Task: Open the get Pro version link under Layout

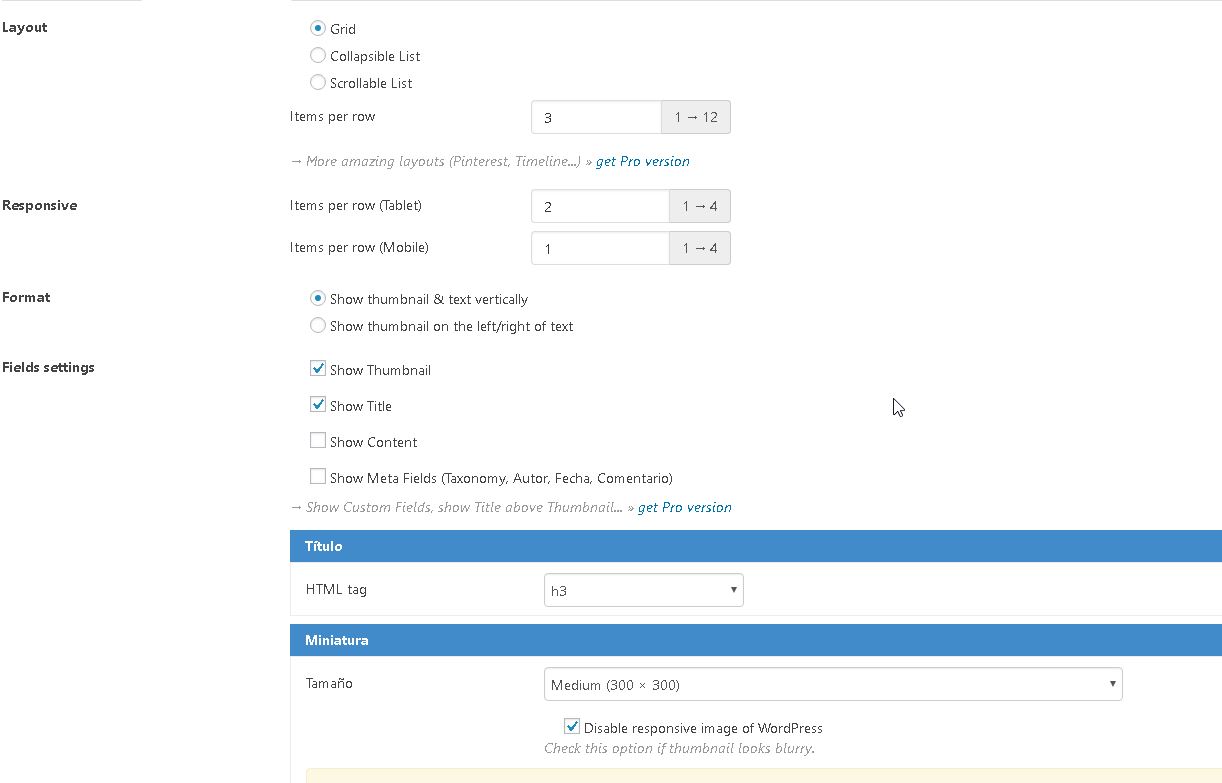Action: tap(642, 161)
